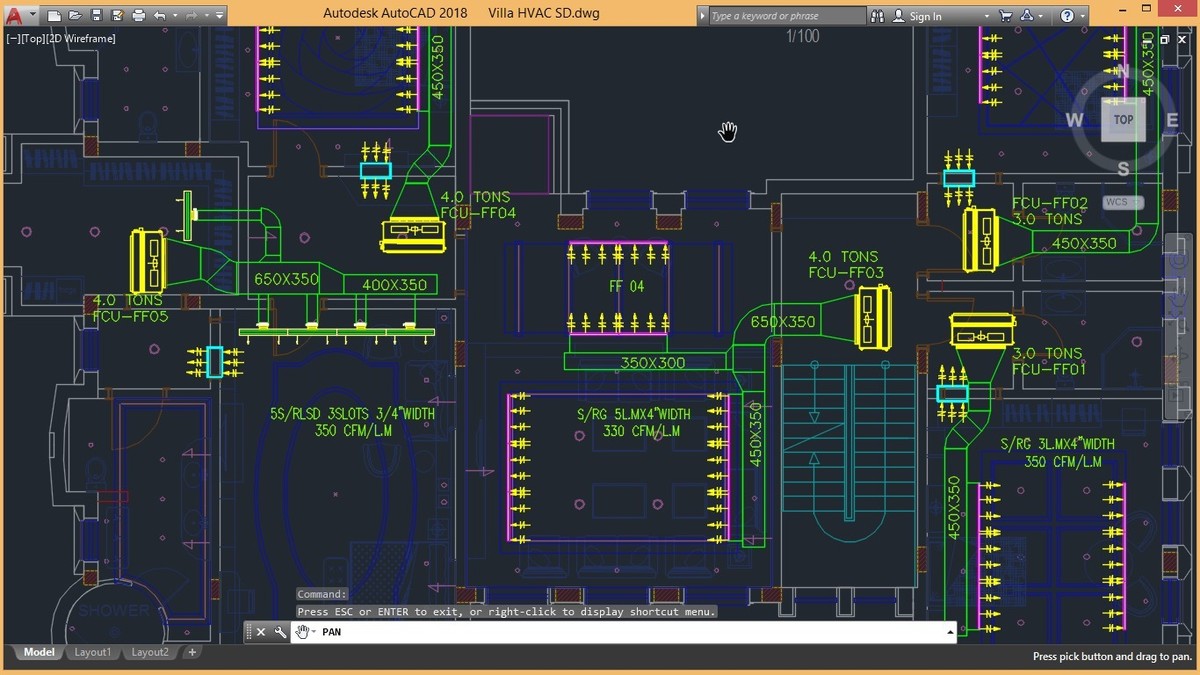1200x675 pixels.
Task: Click the Plot printer icon
Action: tap(139, 16)
